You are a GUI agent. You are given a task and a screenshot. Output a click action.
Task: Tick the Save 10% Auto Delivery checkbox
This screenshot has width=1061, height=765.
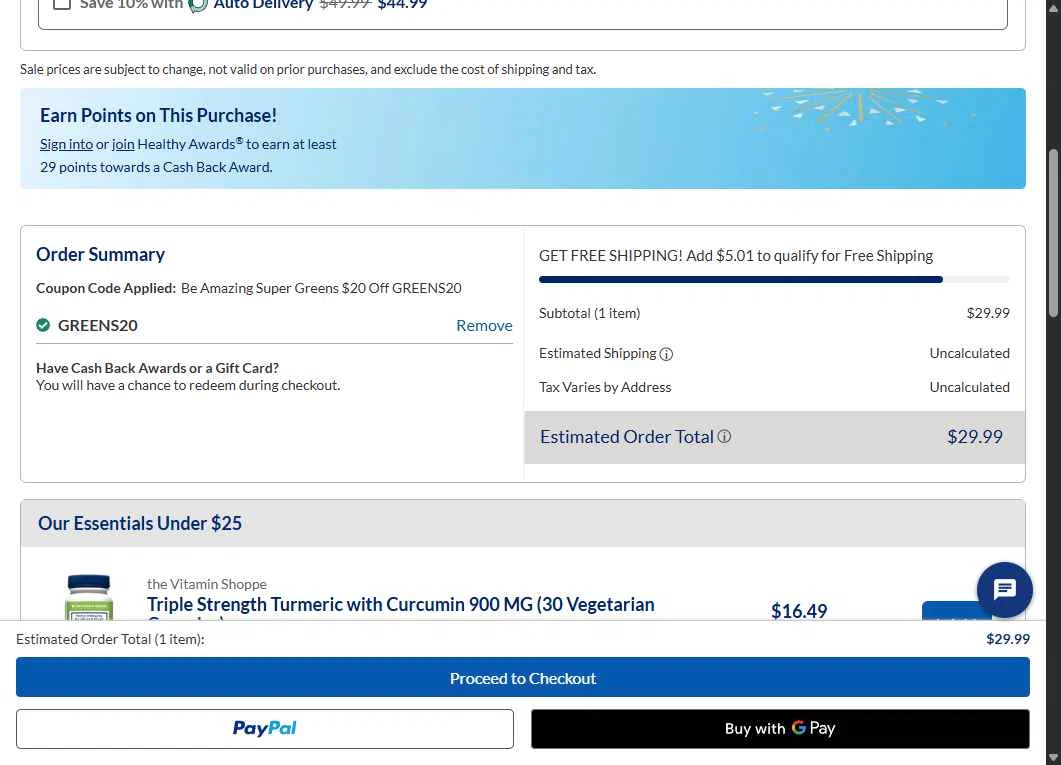(x=62, y=4)
